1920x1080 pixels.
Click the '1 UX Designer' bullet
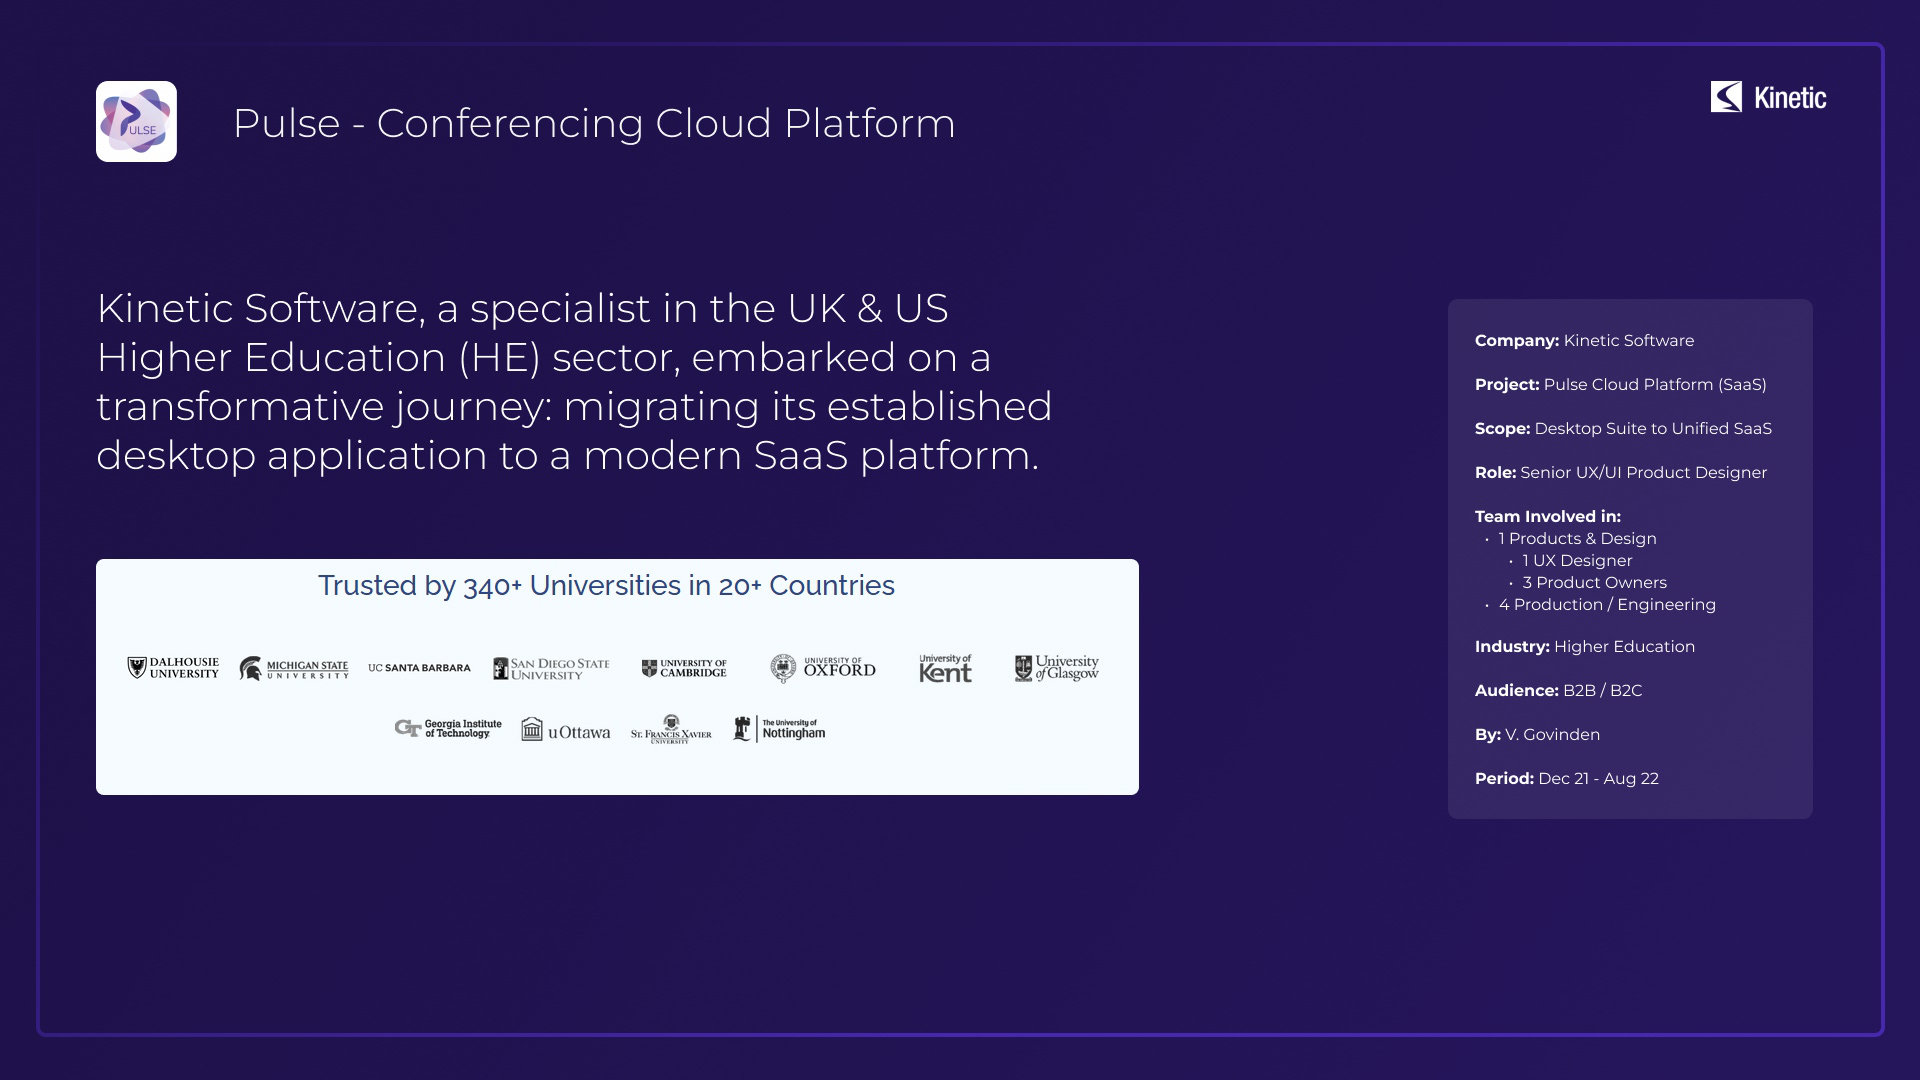(x=1577, y=560)
